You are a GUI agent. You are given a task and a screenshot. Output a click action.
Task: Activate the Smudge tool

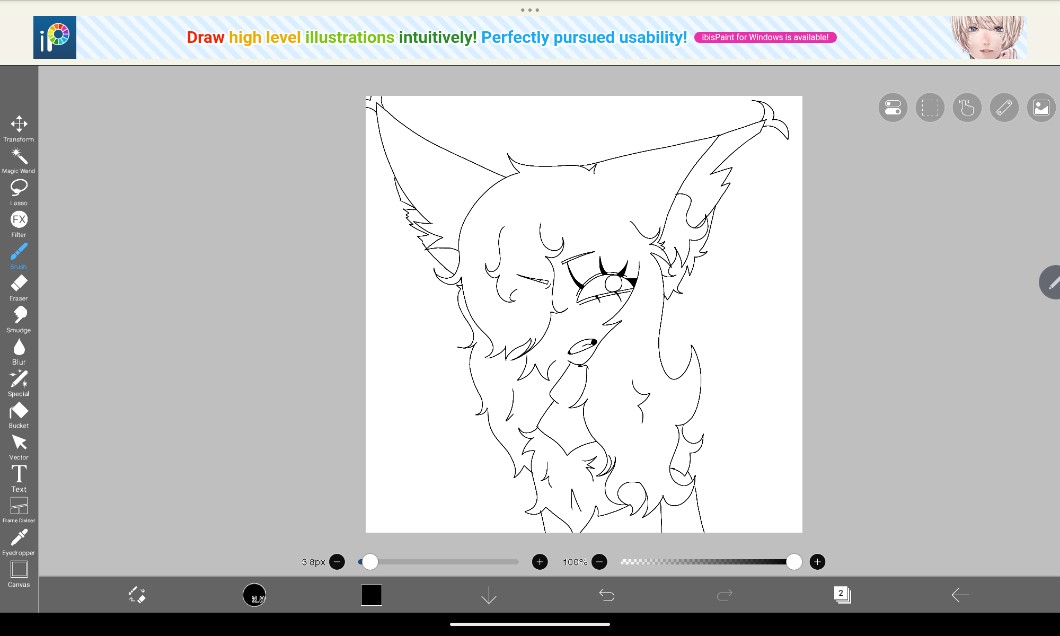click(19, 317)
